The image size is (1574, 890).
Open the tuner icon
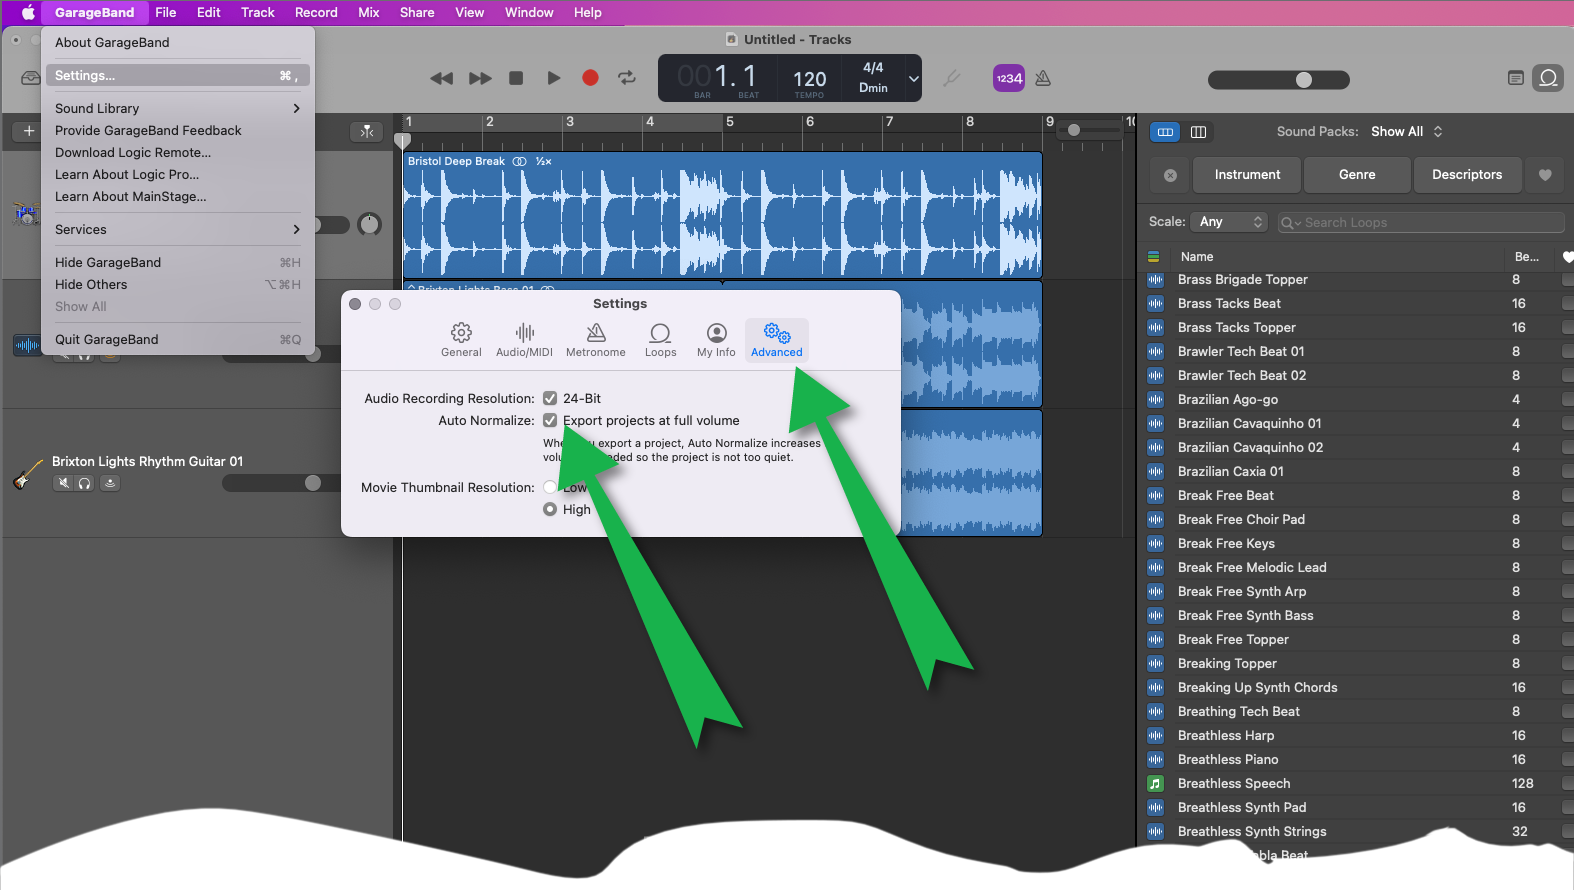pyautogui.click(x=951, y=78)
